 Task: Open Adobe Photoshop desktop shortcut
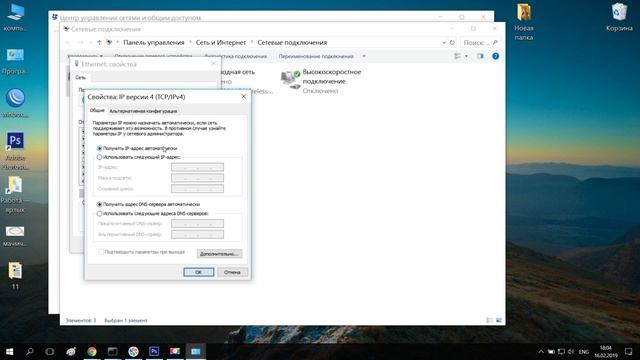[x=15, y=151]
